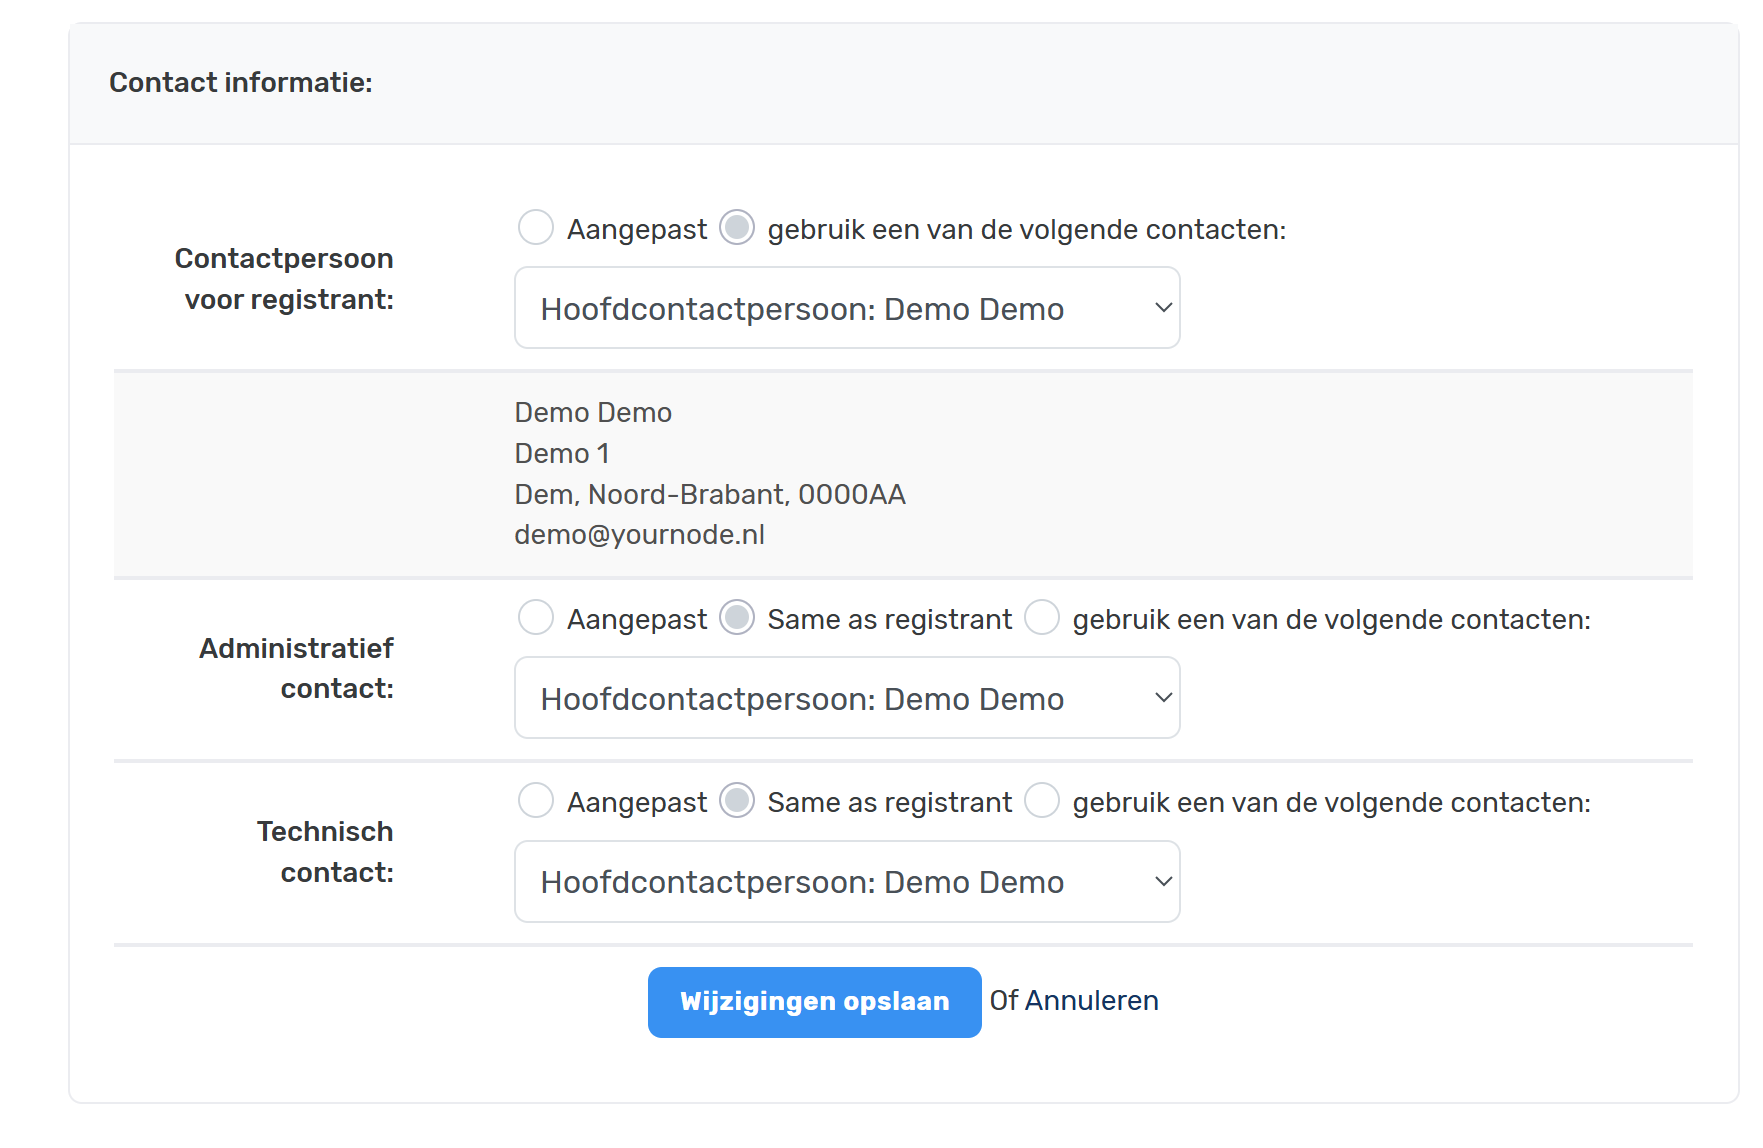The height and width of the screenshot is (1148, 1763).
Task: Select 'gebruik een van de volgende contacten' for Technisch contact
Action: [x=1042, y=801]
